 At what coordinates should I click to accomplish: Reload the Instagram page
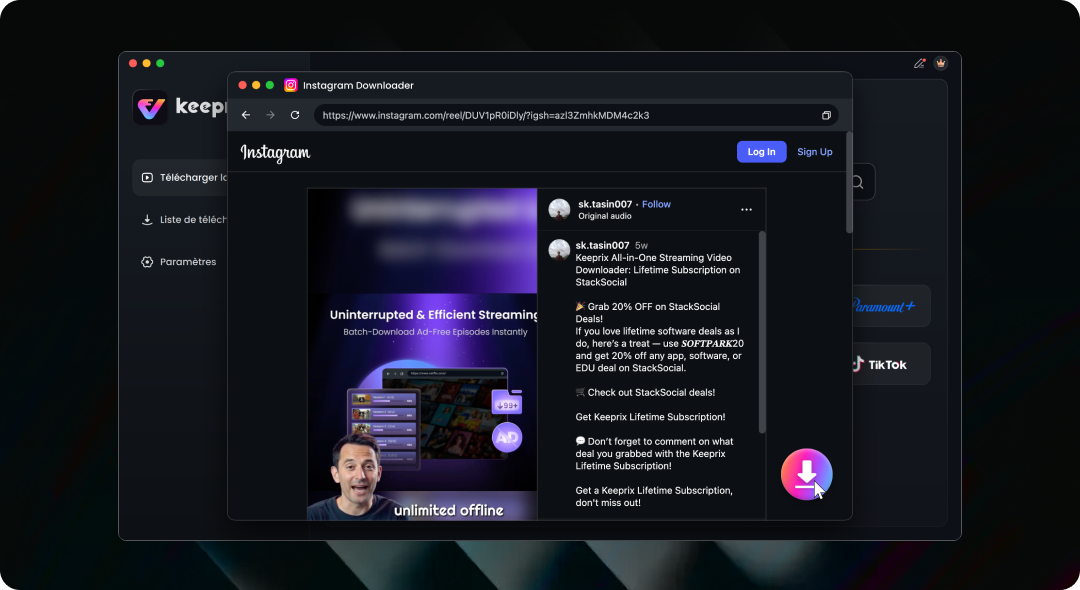(x=295, y=115)
